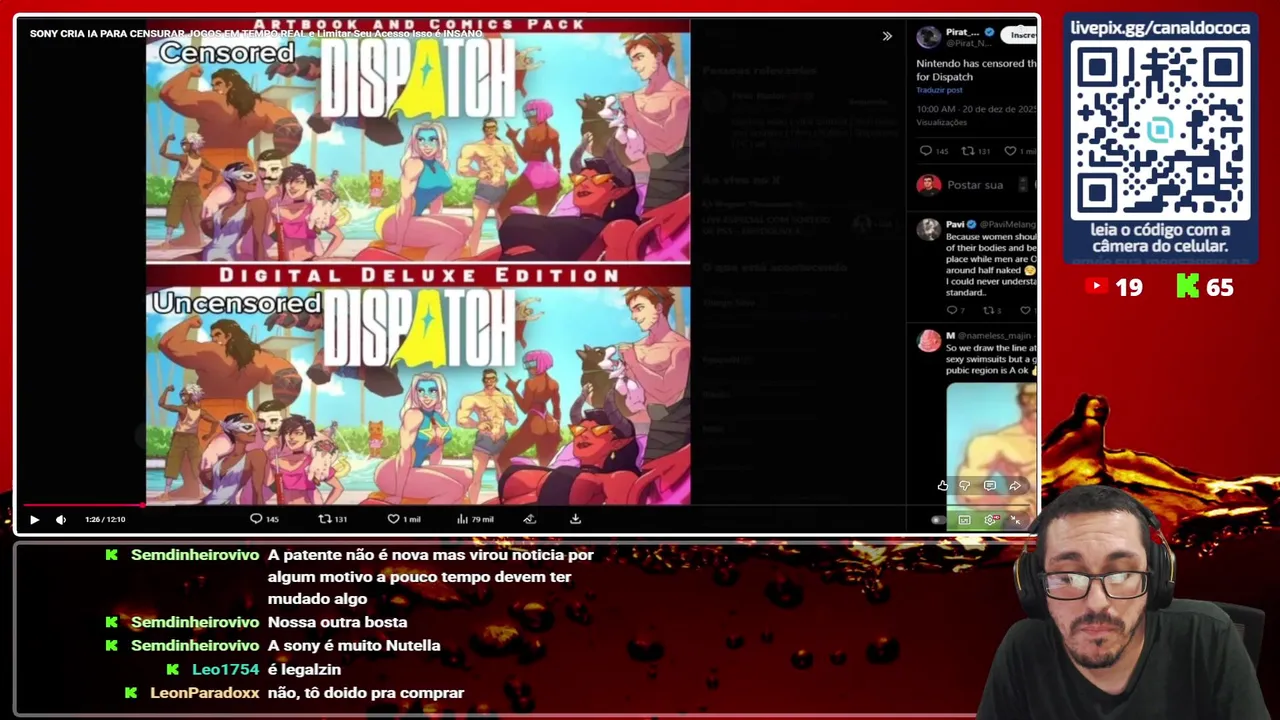Click the Postar sua reply field
This screenshot has height=720, width=1280.
[x=975, y=185]
